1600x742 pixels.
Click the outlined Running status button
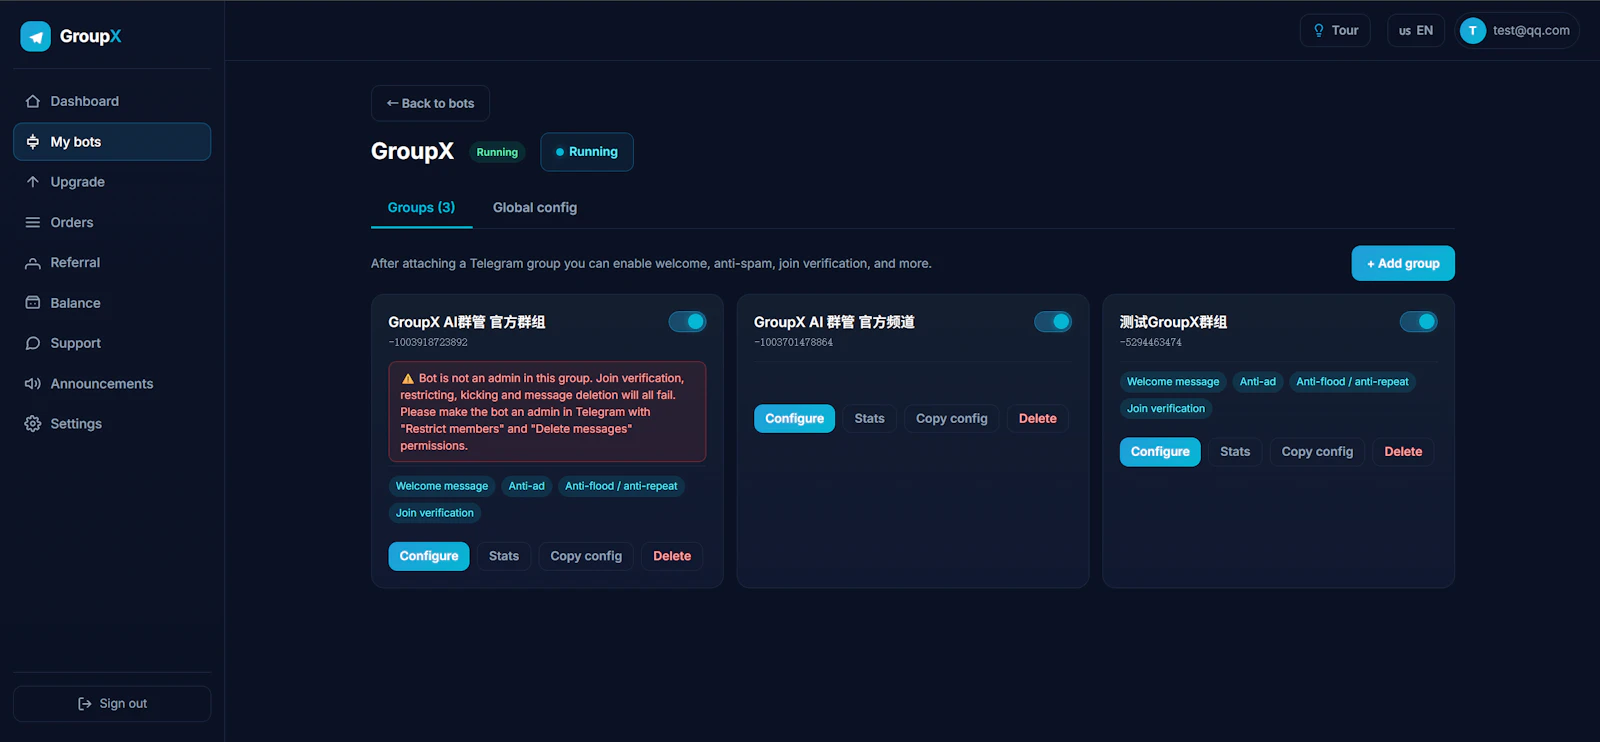[x=587, y=152]
